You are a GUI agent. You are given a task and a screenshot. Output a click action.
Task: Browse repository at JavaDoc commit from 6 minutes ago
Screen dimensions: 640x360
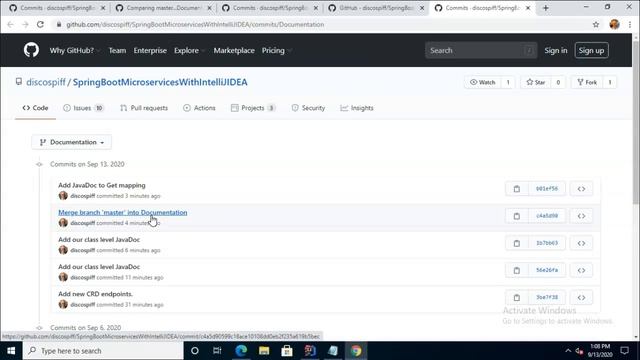click(581, 243)
